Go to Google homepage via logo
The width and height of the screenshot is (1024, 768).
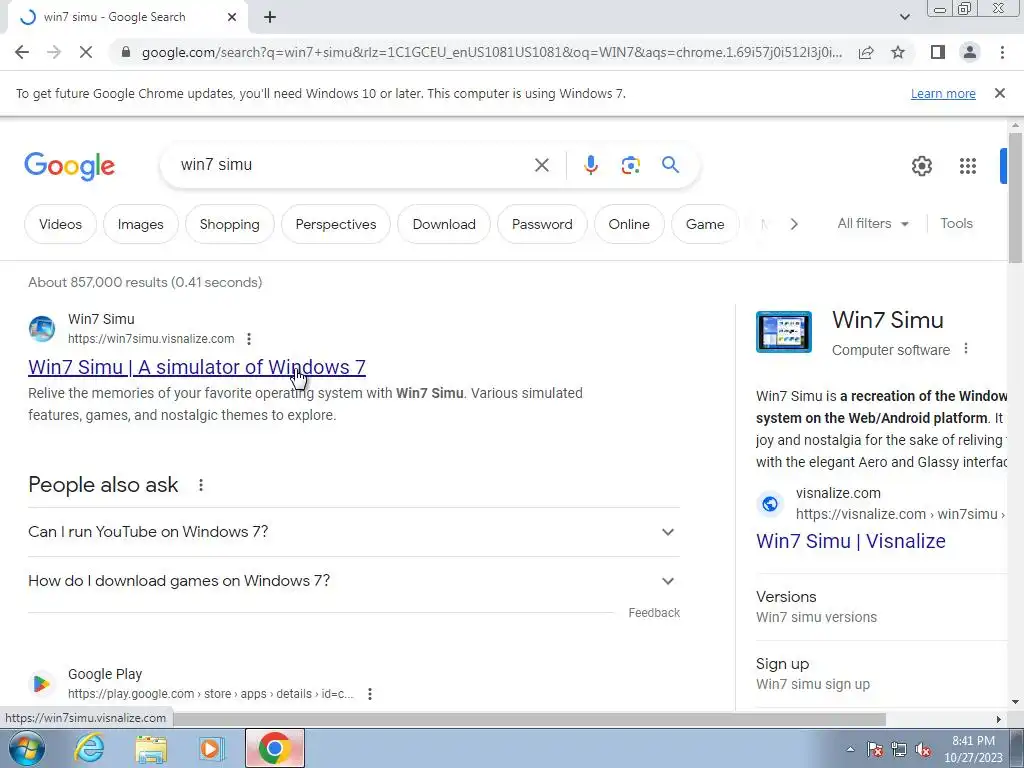point(69,166)
